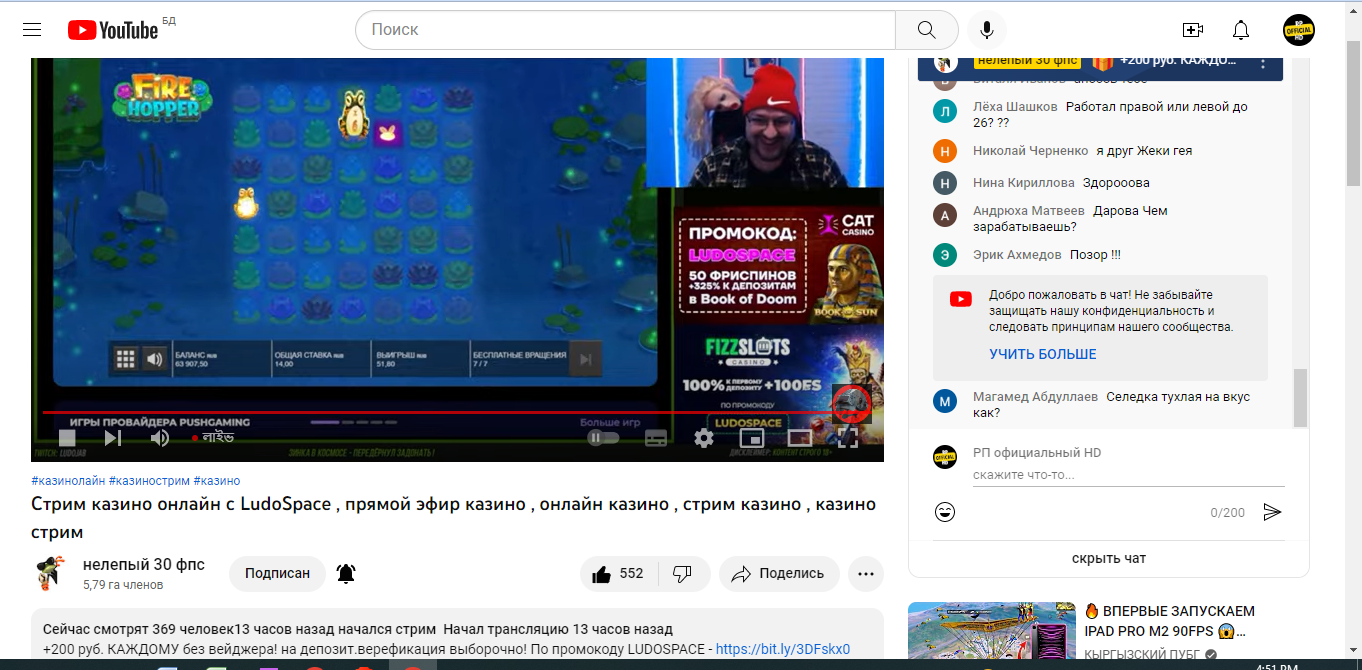Open the emoji picker in chat
1362x670 pixels.
(944, 512)
